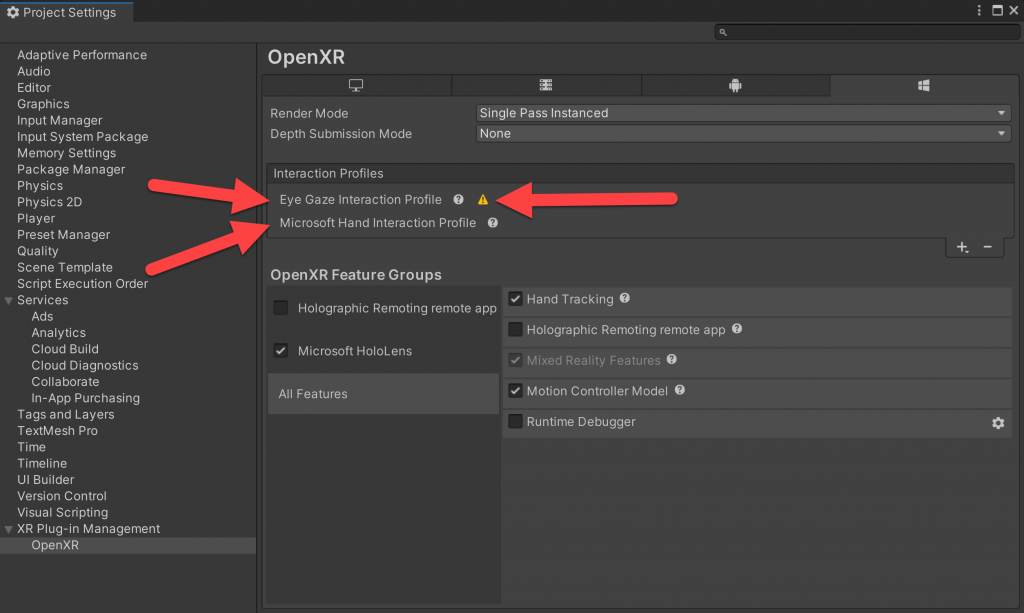Open the Render Mode dropdown

(x=743, y=113)
